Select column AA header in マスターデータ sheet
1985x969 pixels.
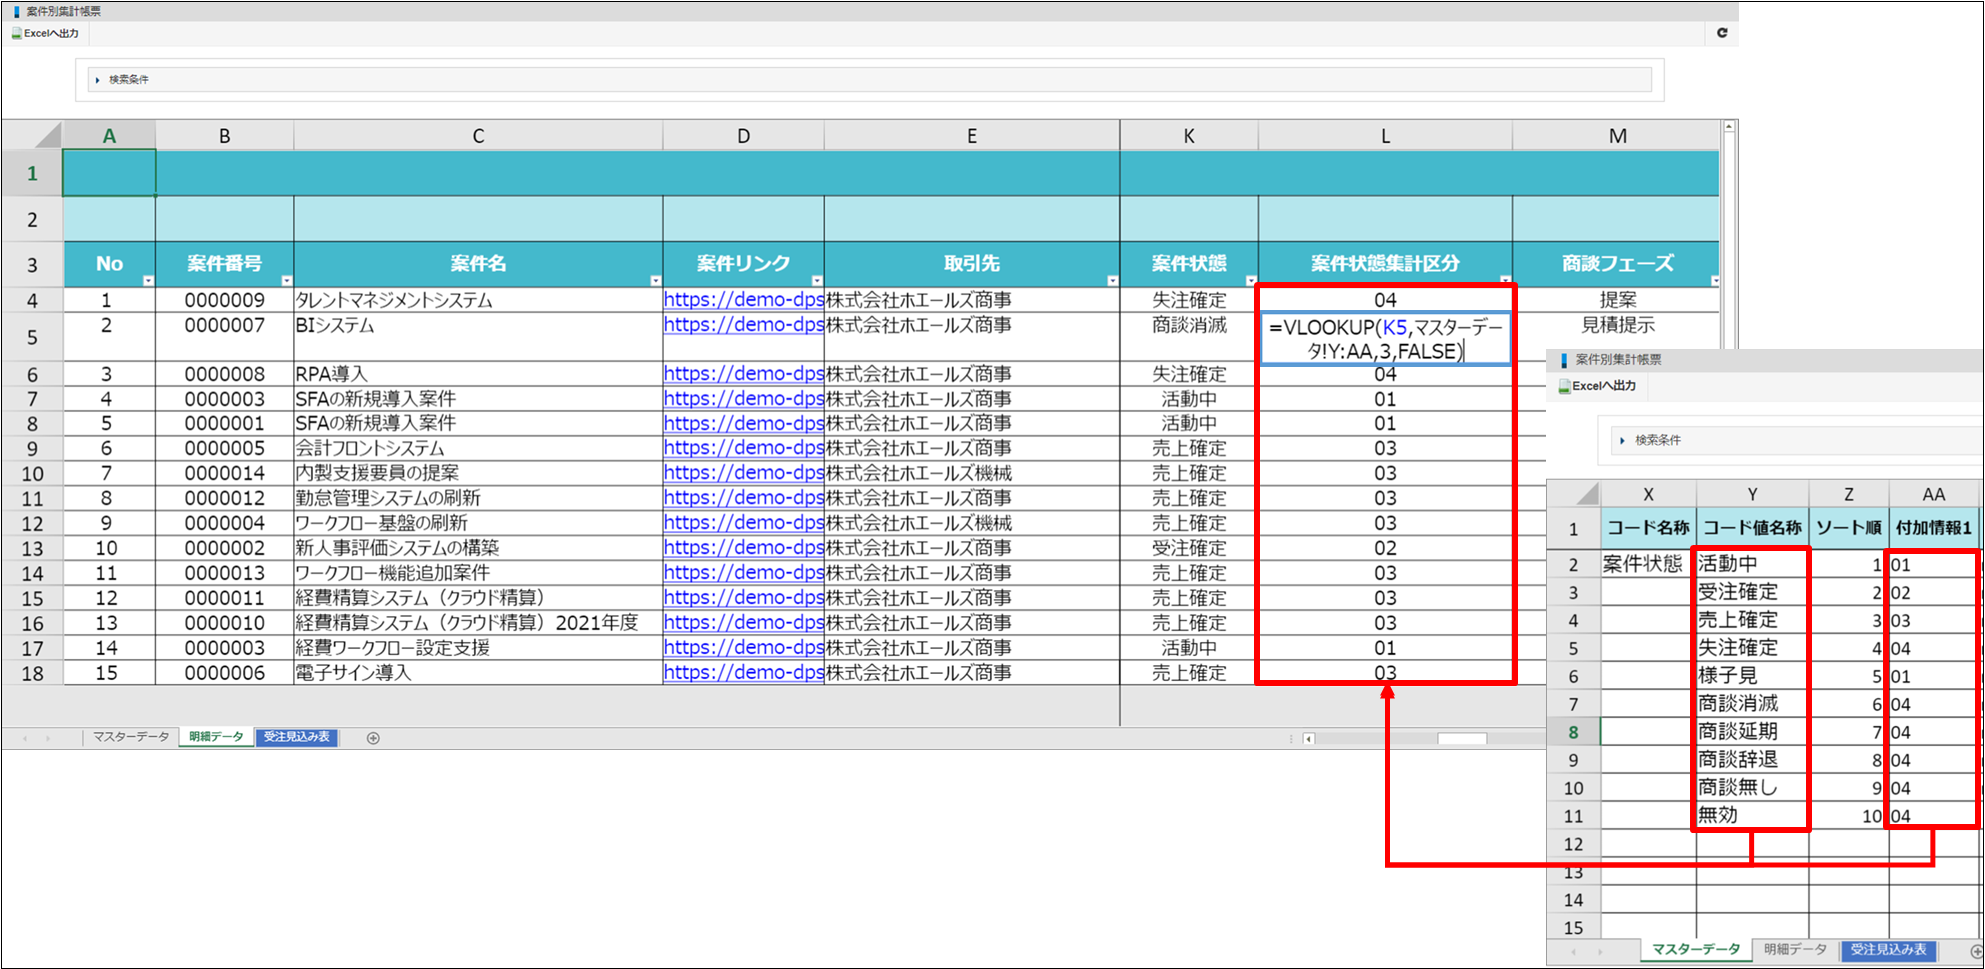tap(1933, 494)
